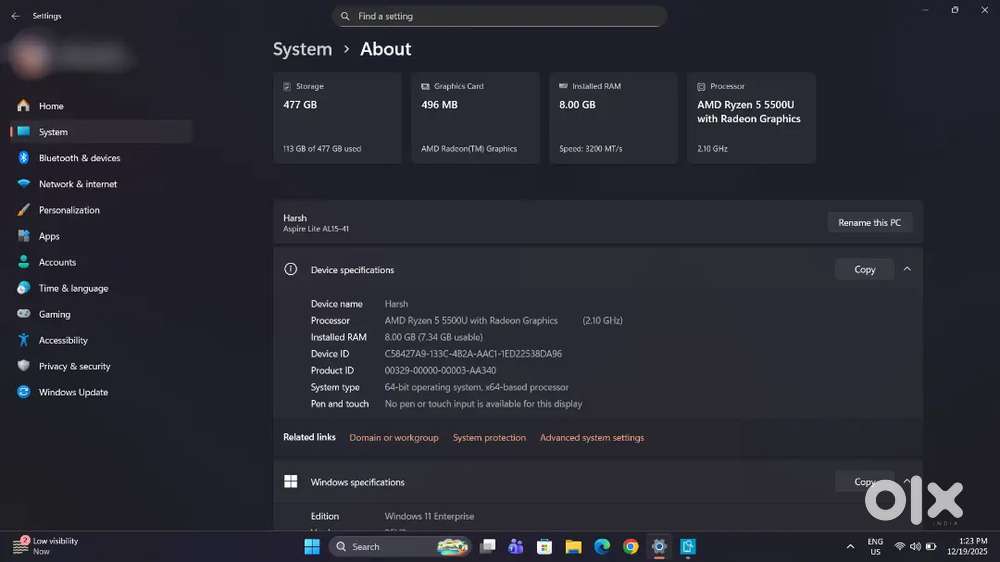
Task: Show hidden system tray icons
Action: pos(850,547)
